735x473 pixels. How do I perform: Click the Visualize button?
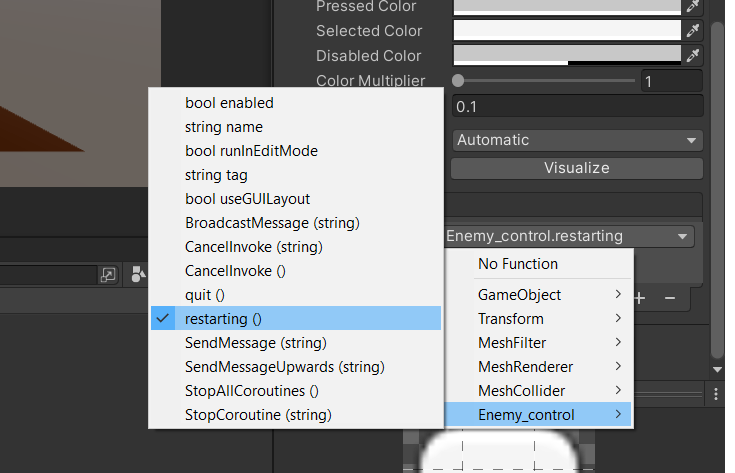click(577, 168)
